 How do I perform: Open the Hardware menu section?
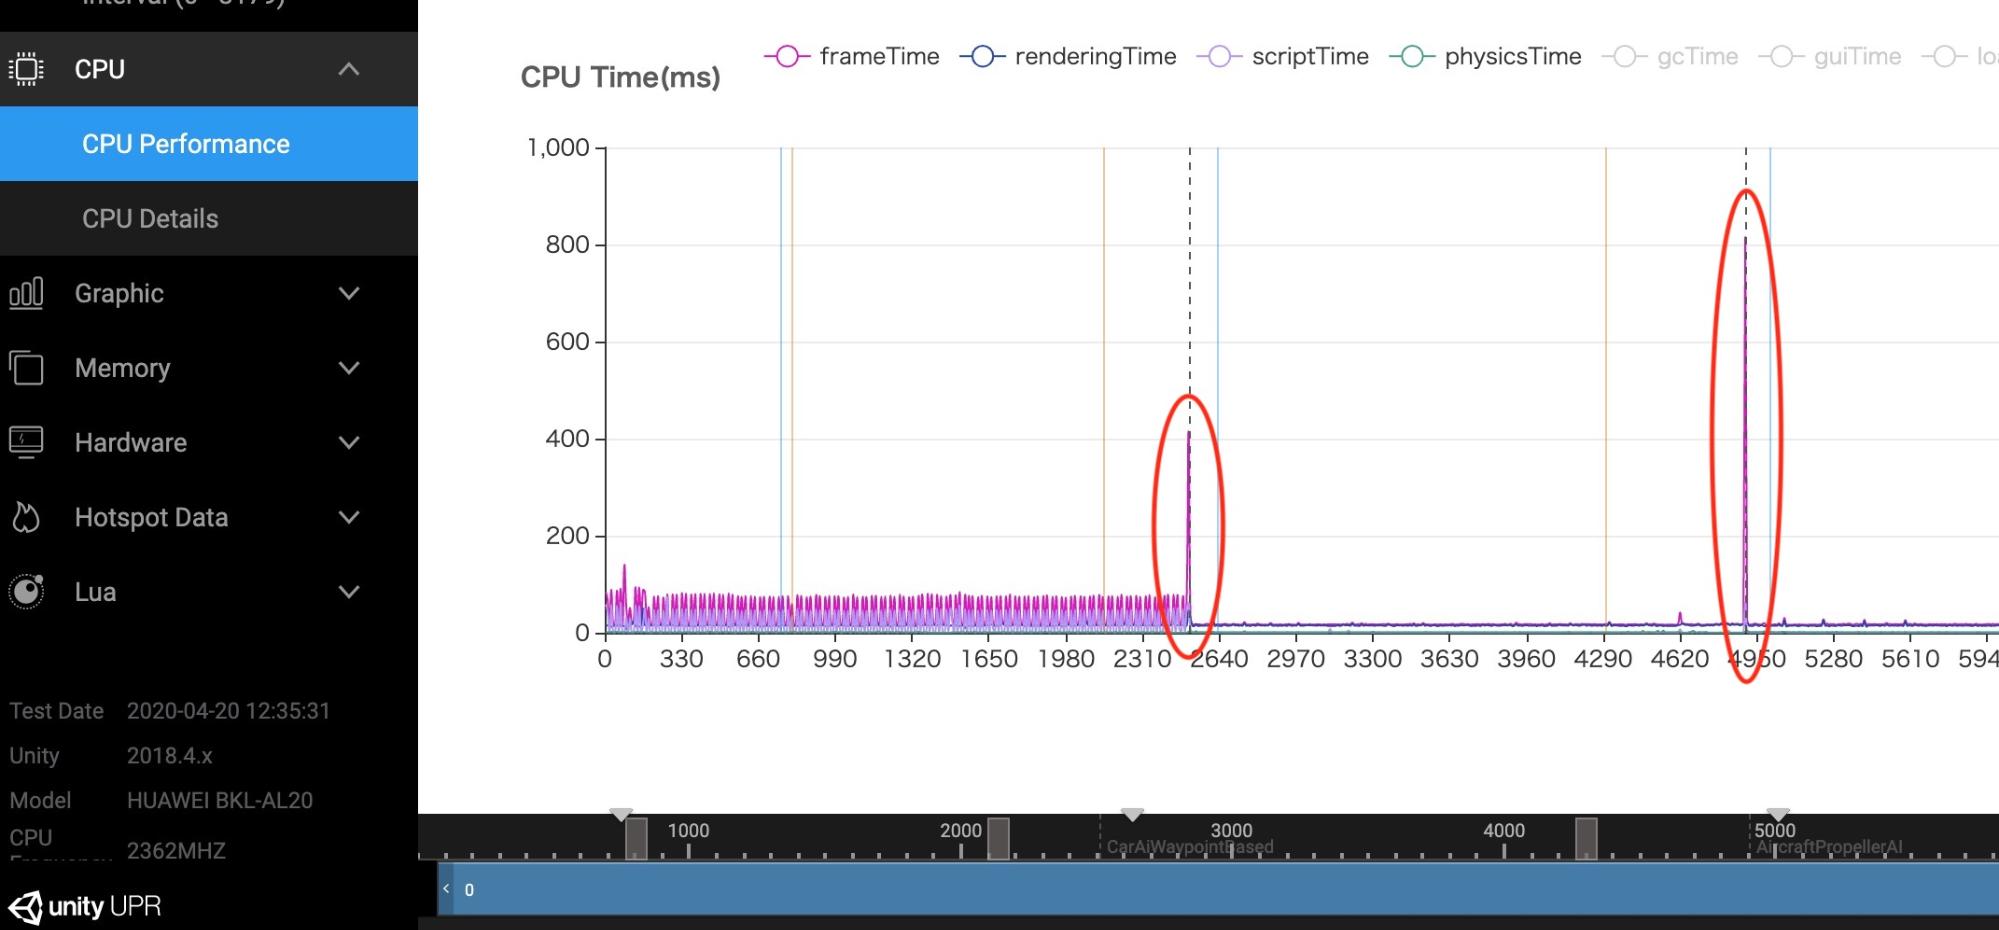209,442
